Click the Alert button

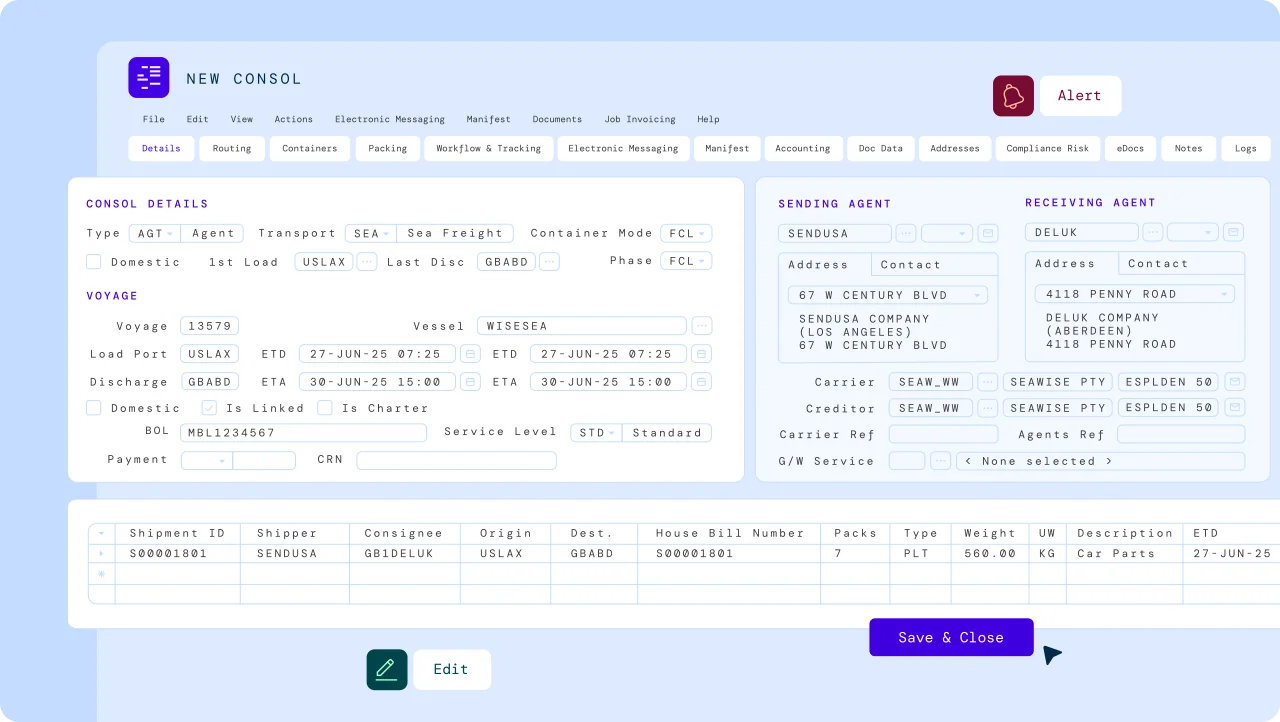pos(1080,96)
